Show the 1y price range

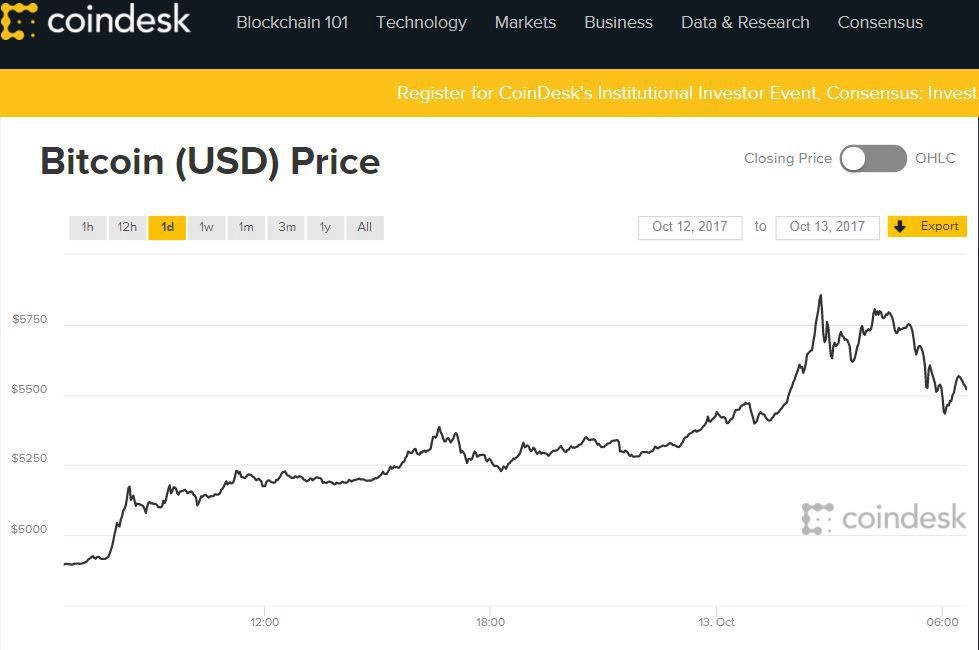pos(325,228)
